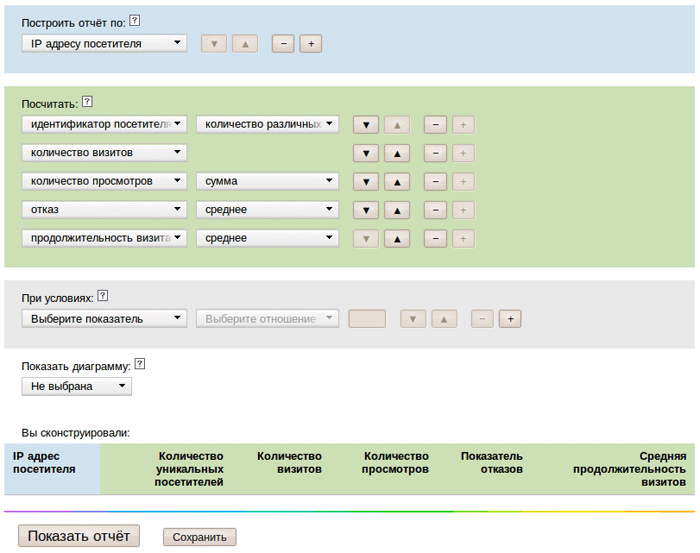Image resolution: width=700 pixels, height=553 pixels.
Task: Move отказ row up
Action: (397, 210)
